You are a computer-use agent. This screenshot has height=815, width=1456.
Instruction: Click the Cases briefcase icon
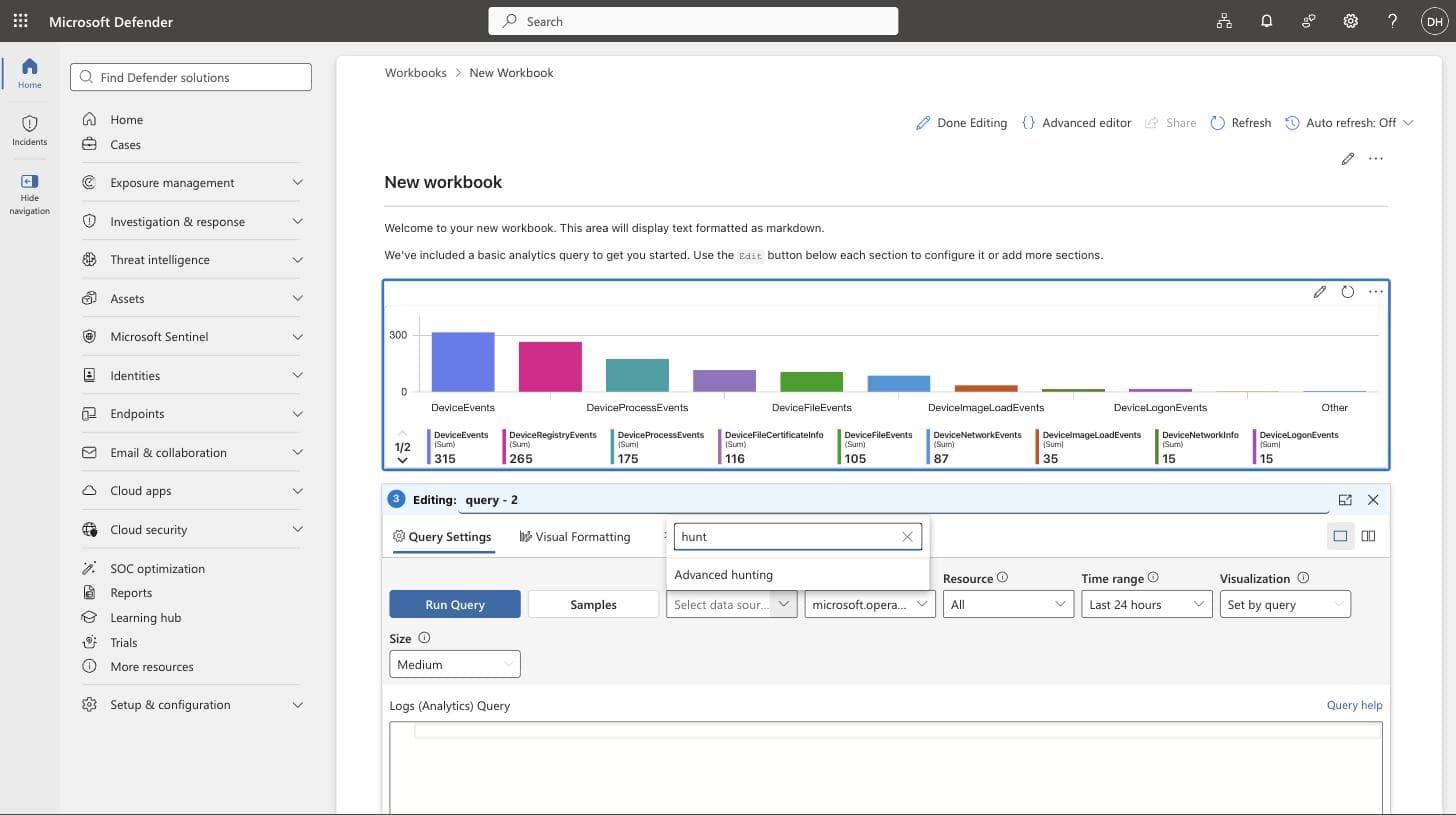coord(89,144)
